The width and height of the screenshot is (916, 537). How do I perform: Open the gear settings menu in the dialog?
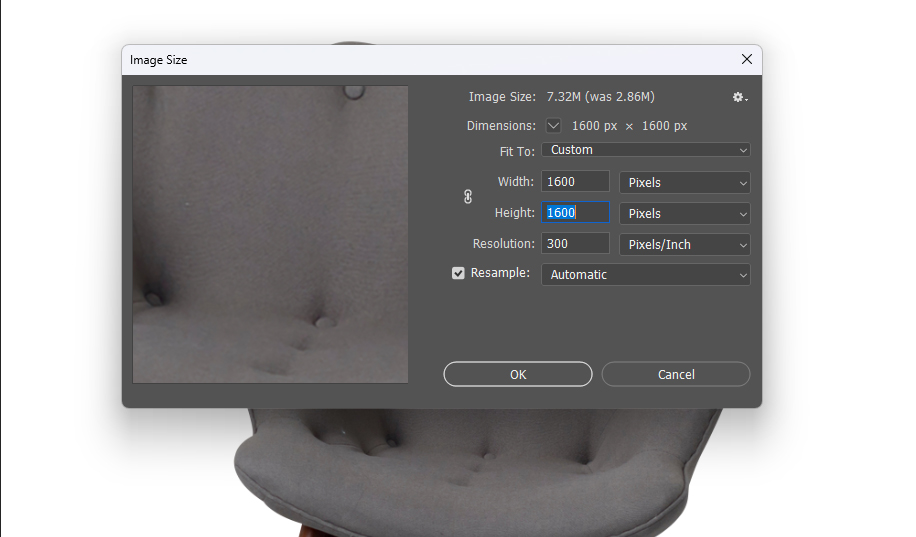click(739, 97)
